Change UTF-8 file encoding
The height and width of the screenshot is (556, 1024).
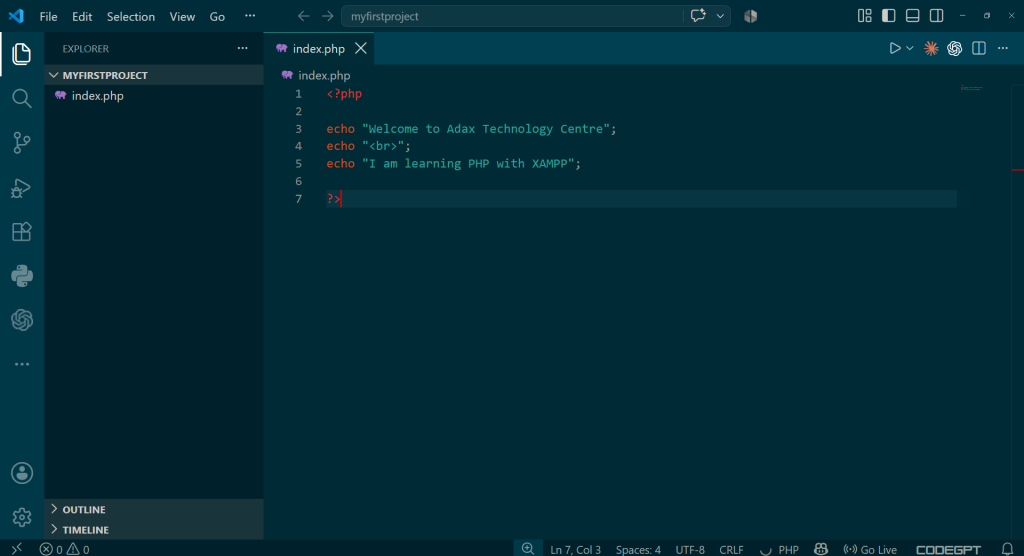[690, 549]
